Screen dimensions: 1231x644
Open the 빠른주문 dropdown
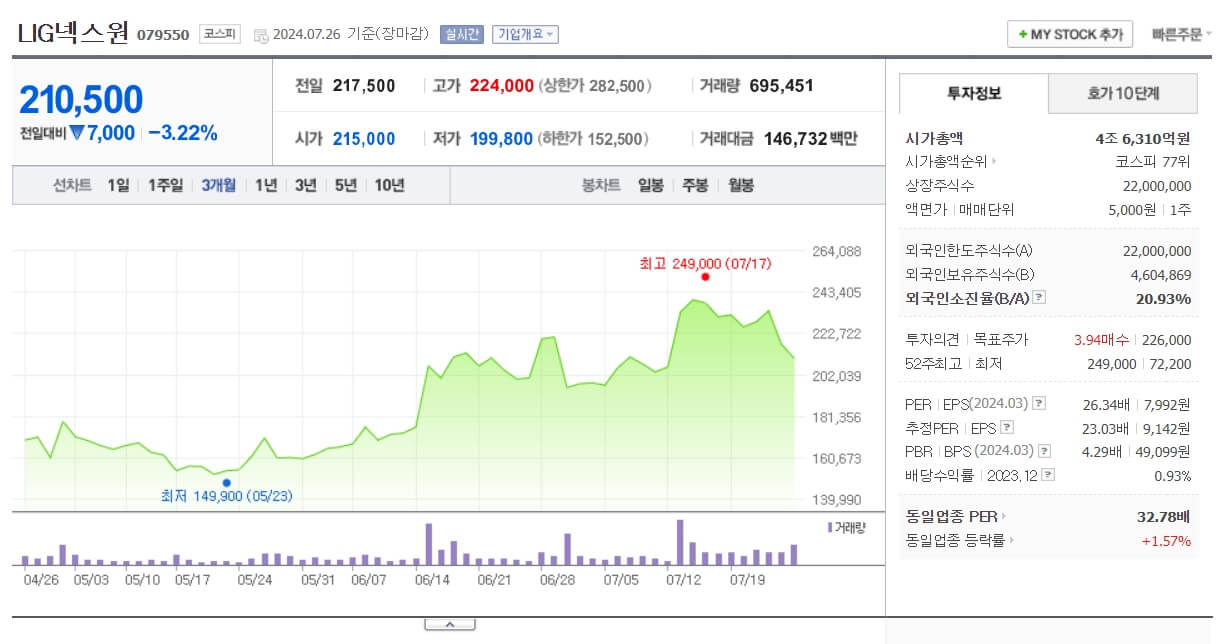1182,34
